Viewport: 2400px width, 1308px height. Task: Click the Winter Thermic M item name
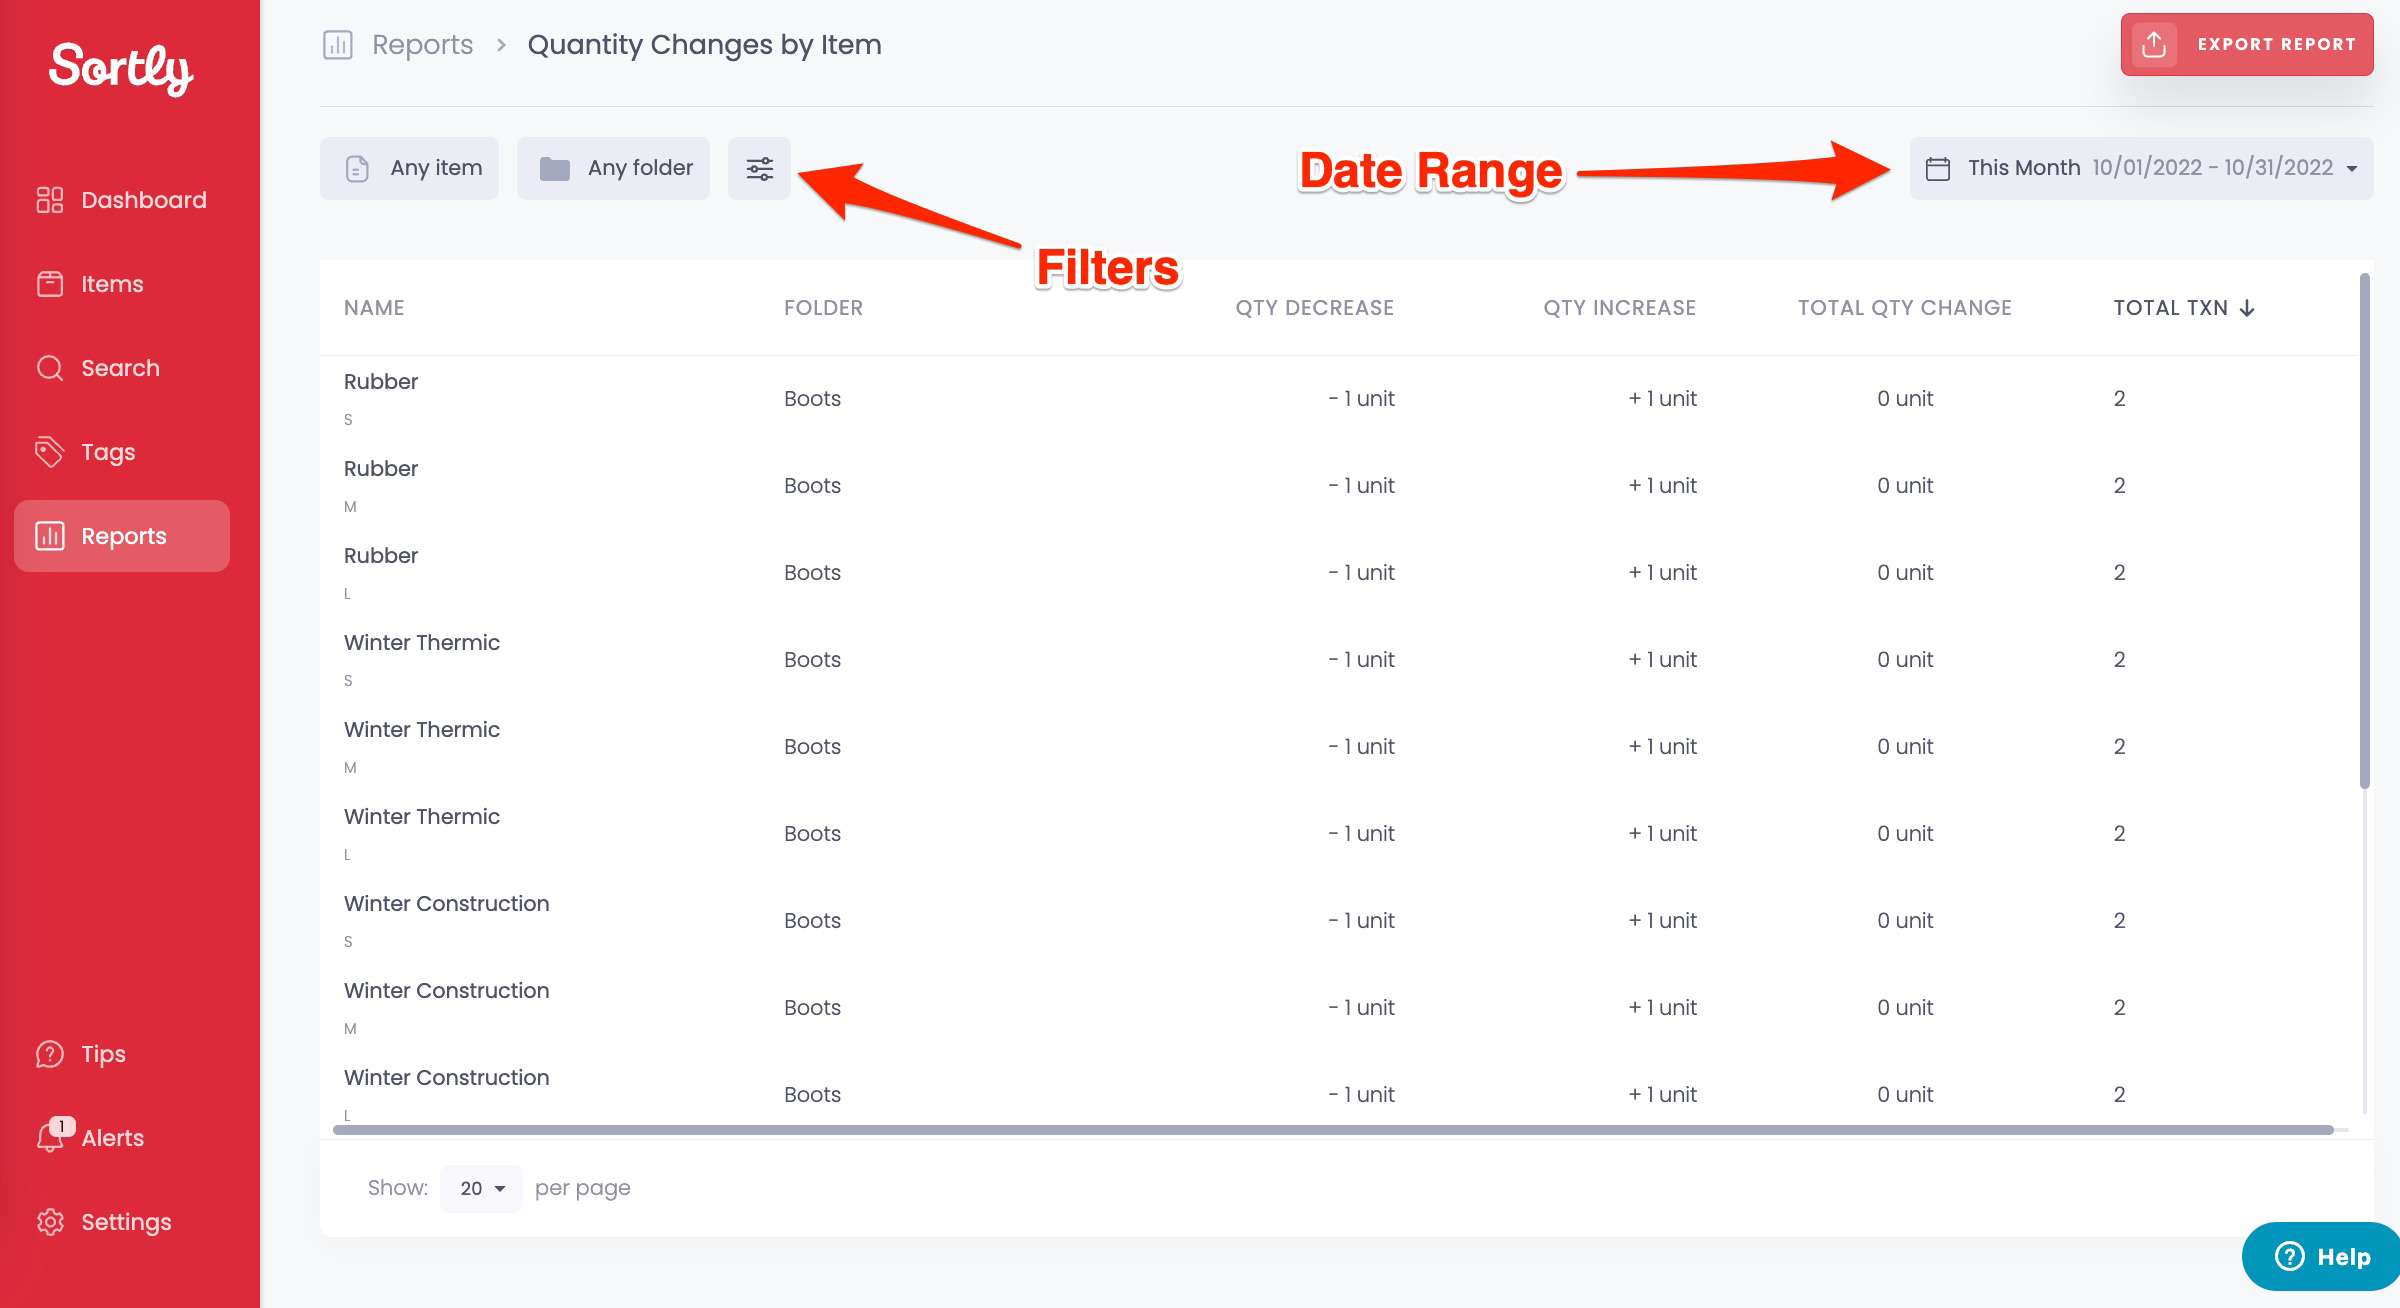click(422, 730)
